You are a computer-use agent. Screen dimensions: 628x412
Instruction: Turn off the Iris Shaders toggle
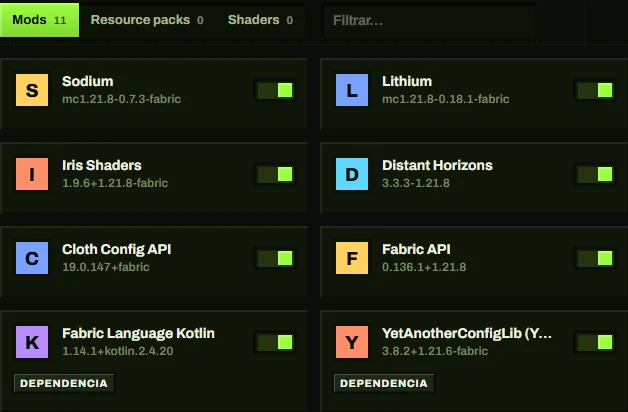pos(276,174)
